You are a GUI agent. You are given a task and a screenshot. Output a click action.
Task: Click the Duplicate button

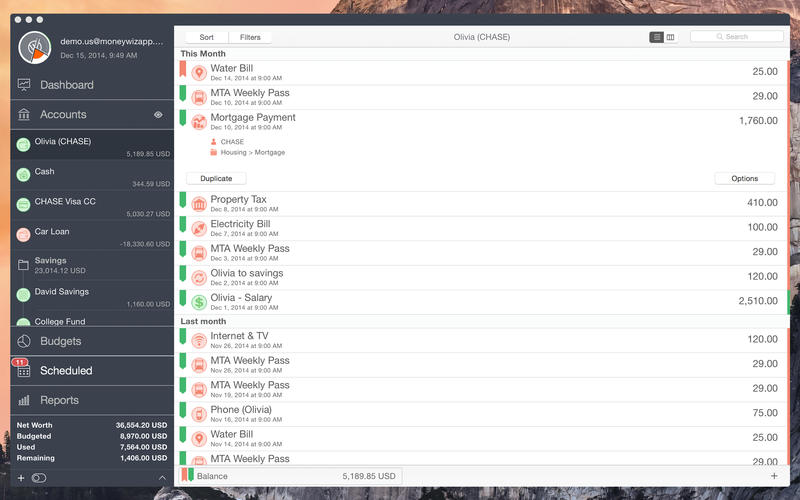pyautogui.click(x=216, y=178)
